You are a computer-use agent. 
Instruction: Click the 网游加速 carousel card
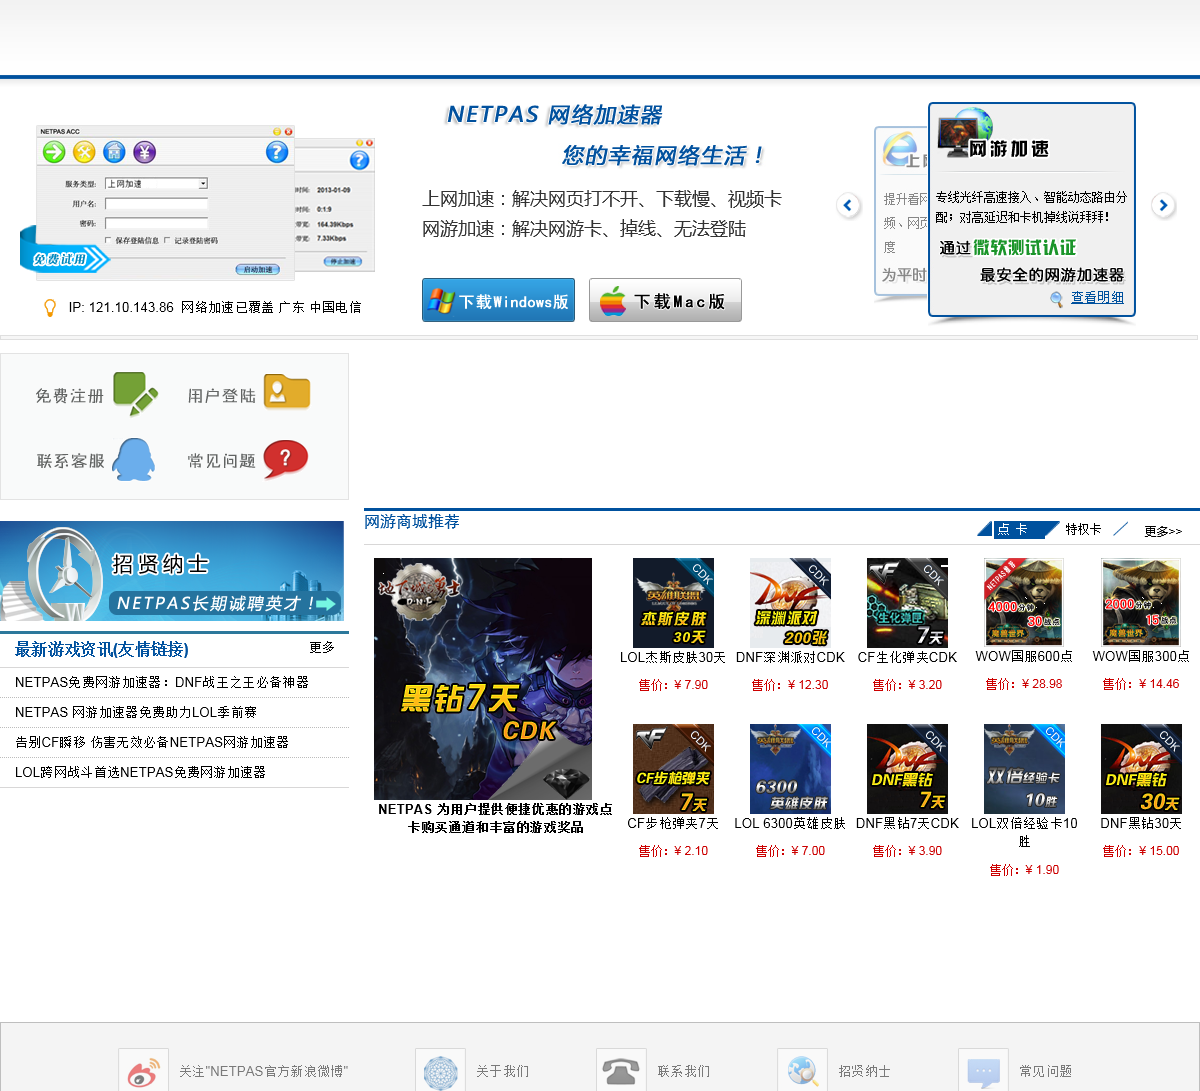[x=1032, y=210]
